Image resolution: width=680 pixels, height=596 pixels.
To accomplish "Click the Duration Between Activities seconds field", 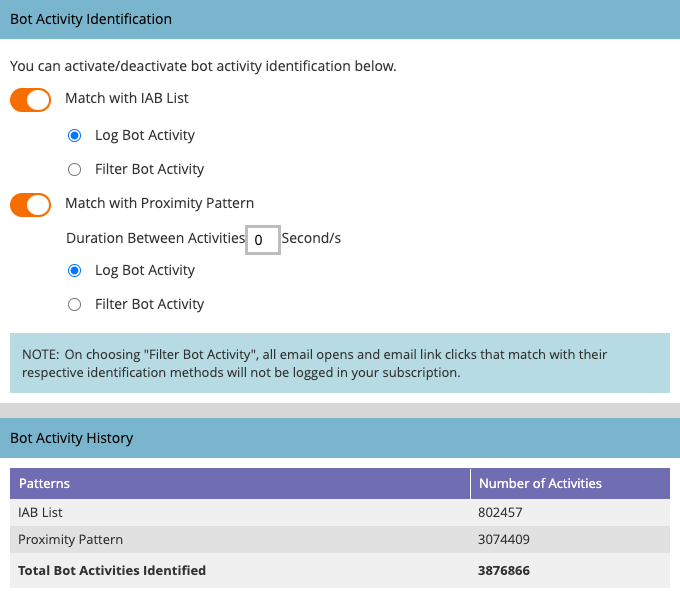I will 263,240.
